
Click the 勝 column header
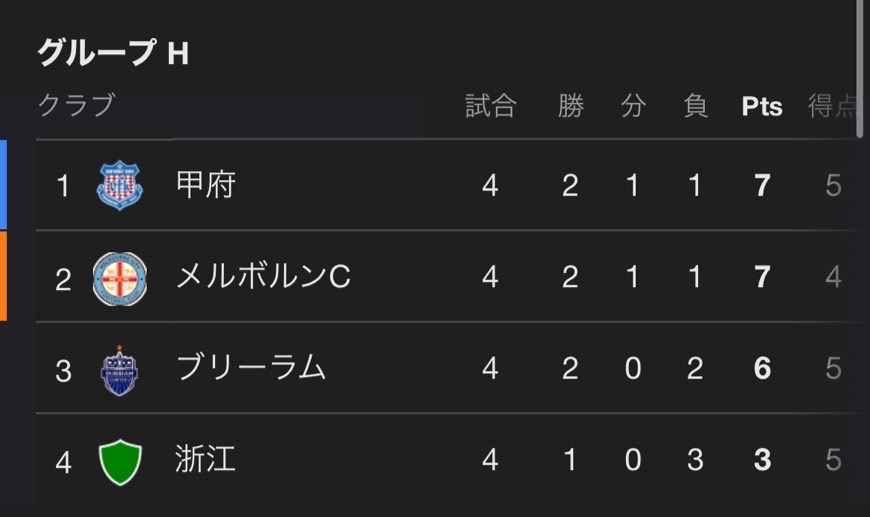570,105
